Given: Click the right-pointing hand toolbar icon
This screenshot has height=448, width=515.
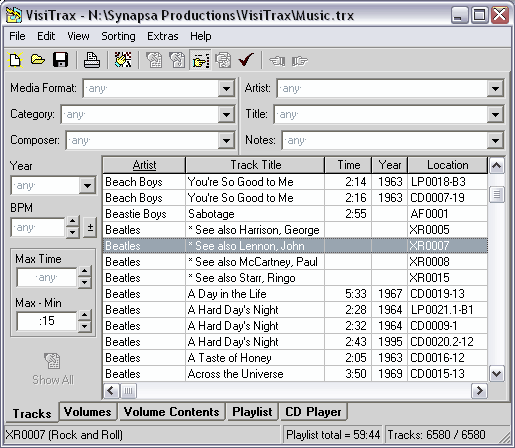Looking at the screenshot, I should [300, 61].
